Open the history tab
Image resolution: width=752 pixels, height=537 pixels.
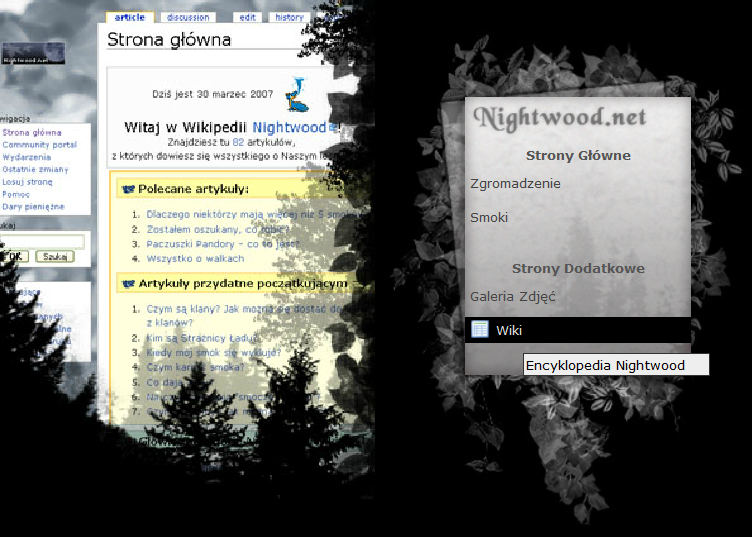click(x=289, y=17)
